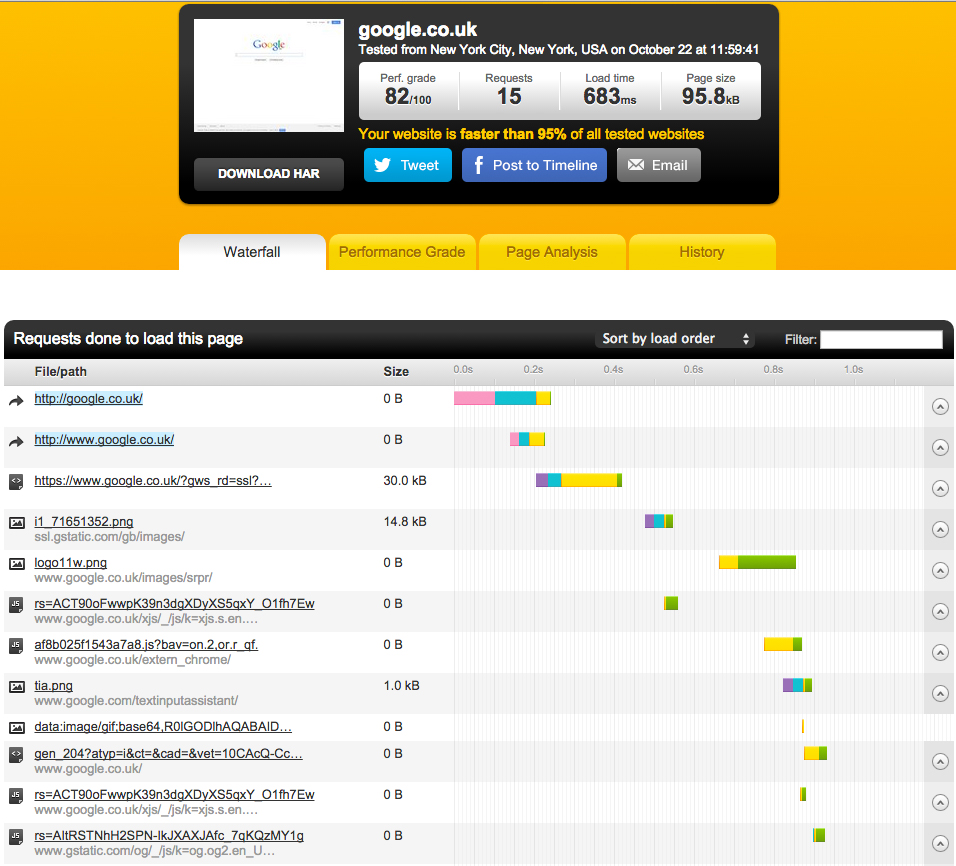
Task: Click the 'Size' column header
Action: [396, 371]
